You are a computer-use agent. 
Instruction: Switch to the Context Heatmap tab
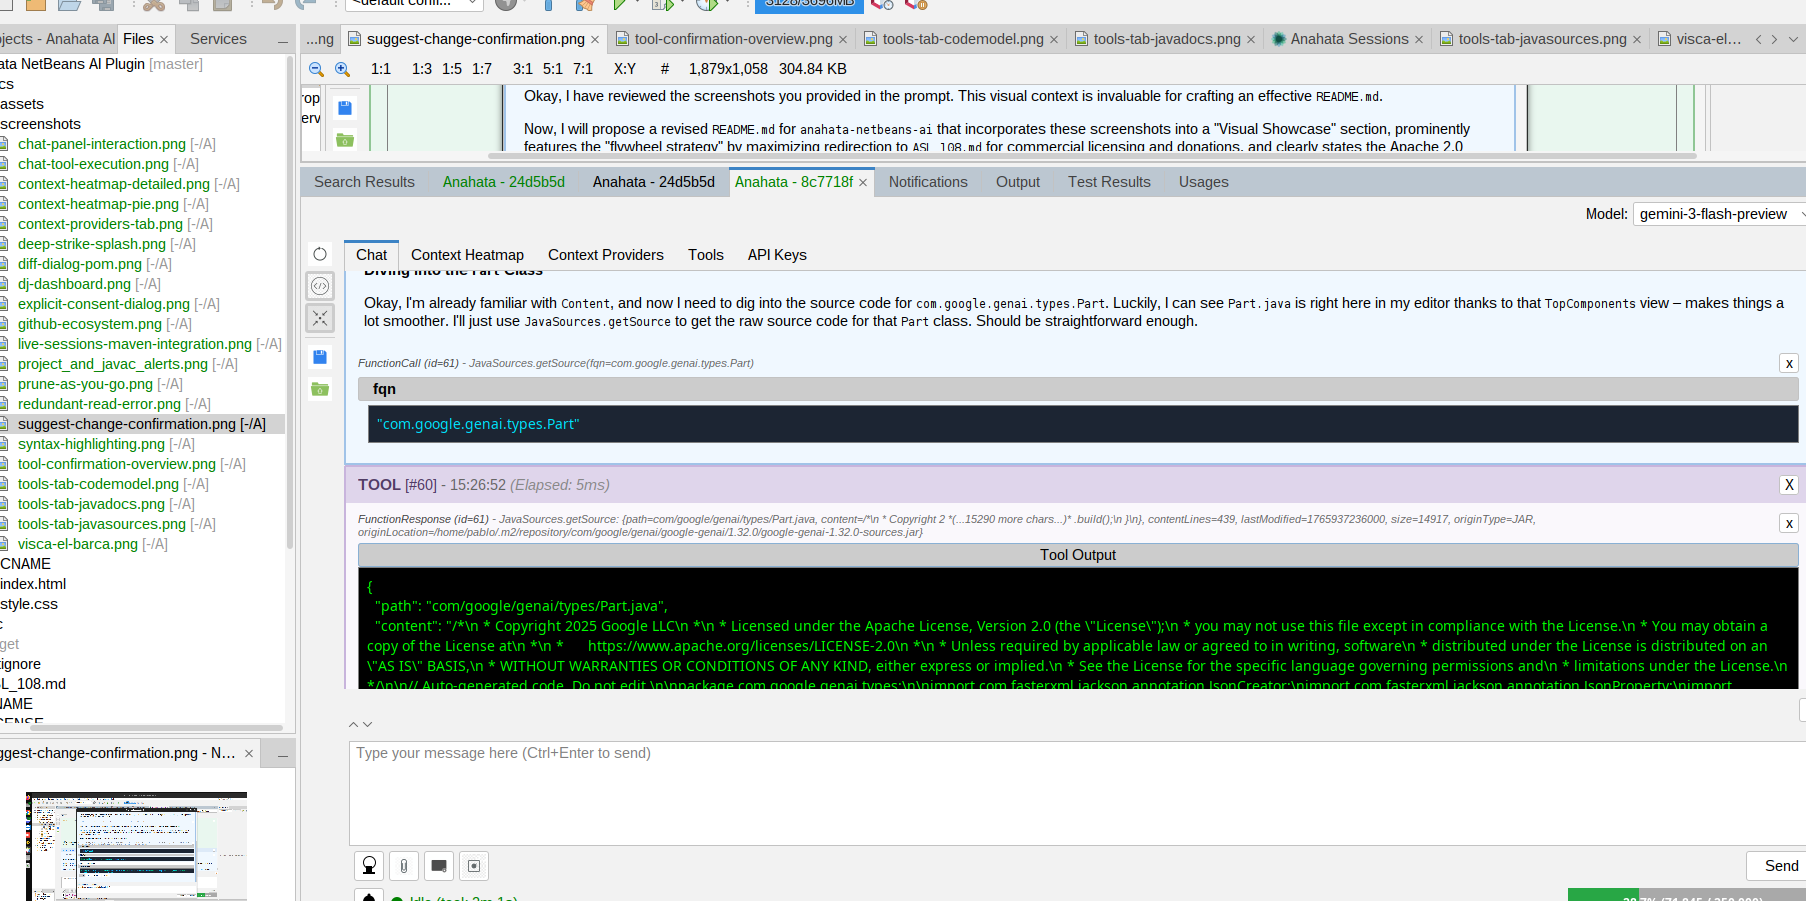pyautogui.click(x=467, y=255)
